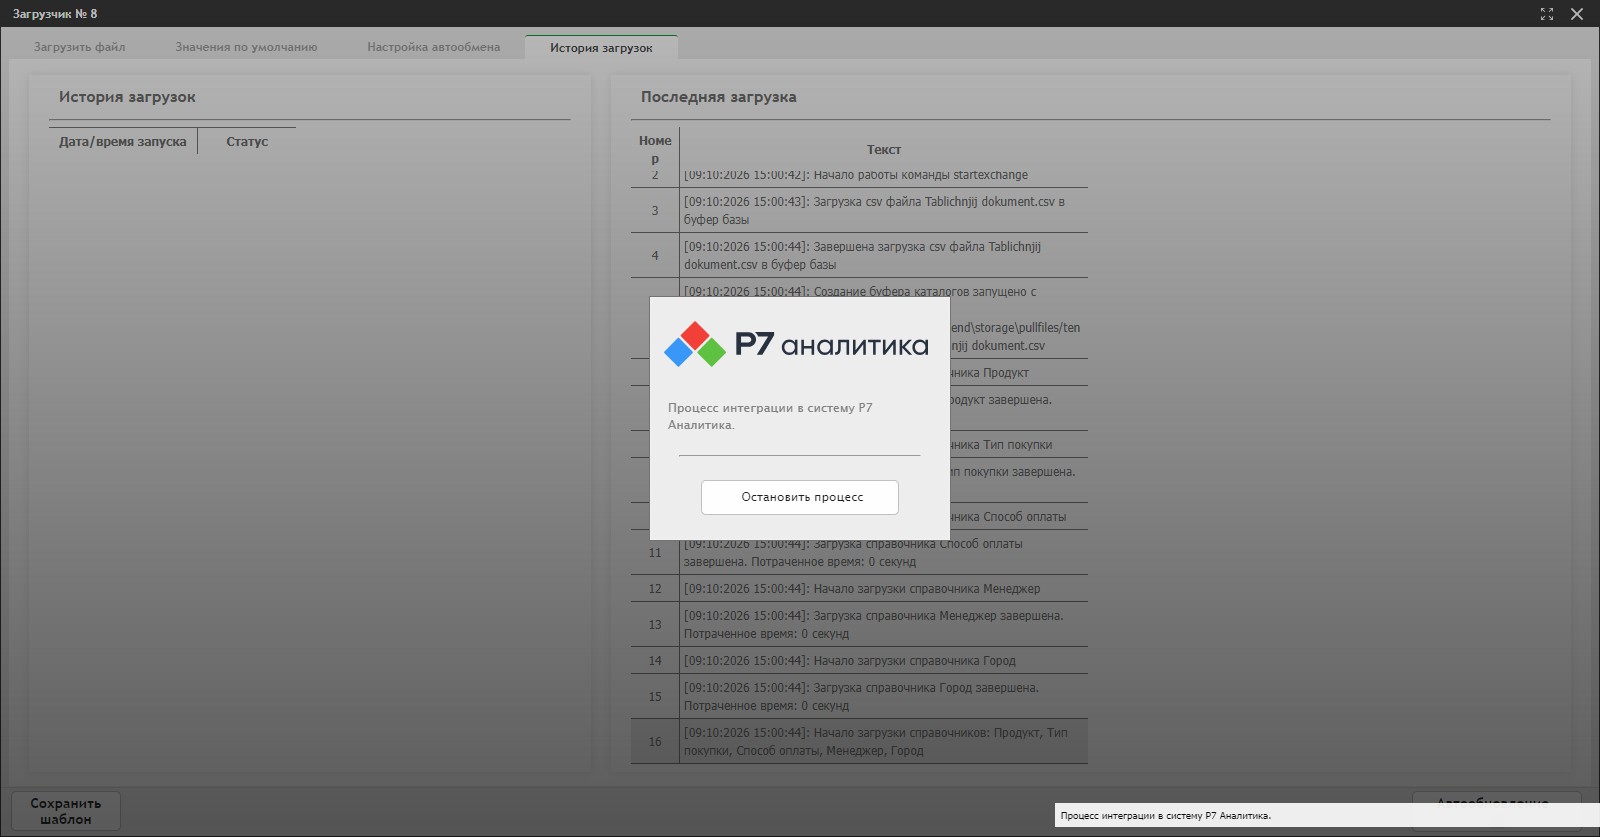Select row 12 Начало загрузки справочника Менеджер
This screenshot has height=837, width=1600.
pyautogui.click(x=859, y=588)
